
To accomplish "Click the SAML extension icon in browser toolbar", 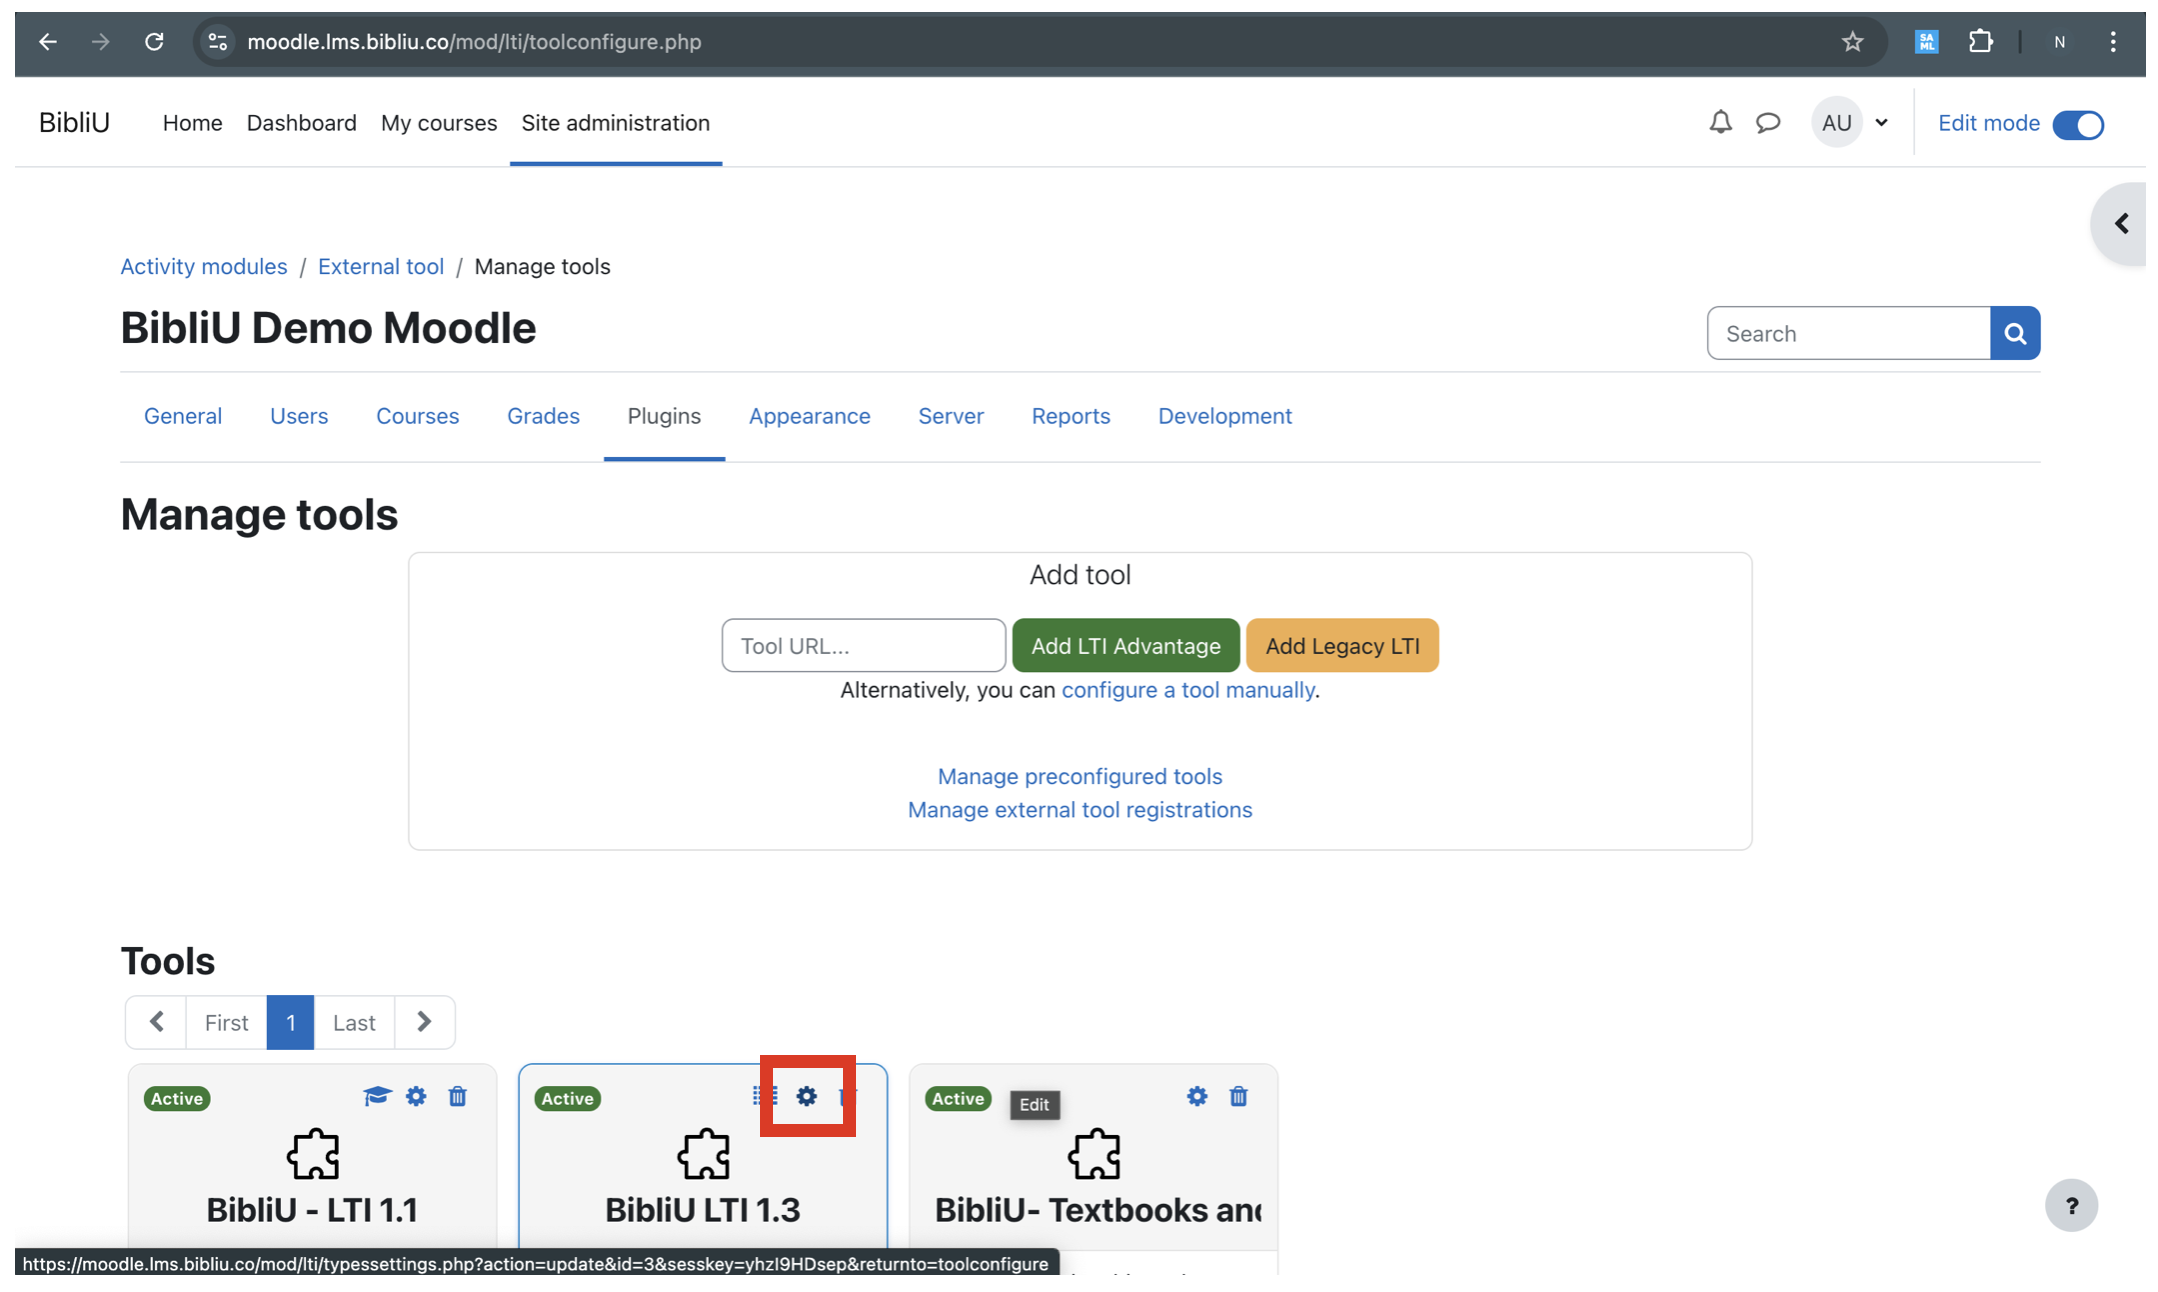I will click(x=1926, y=42).
